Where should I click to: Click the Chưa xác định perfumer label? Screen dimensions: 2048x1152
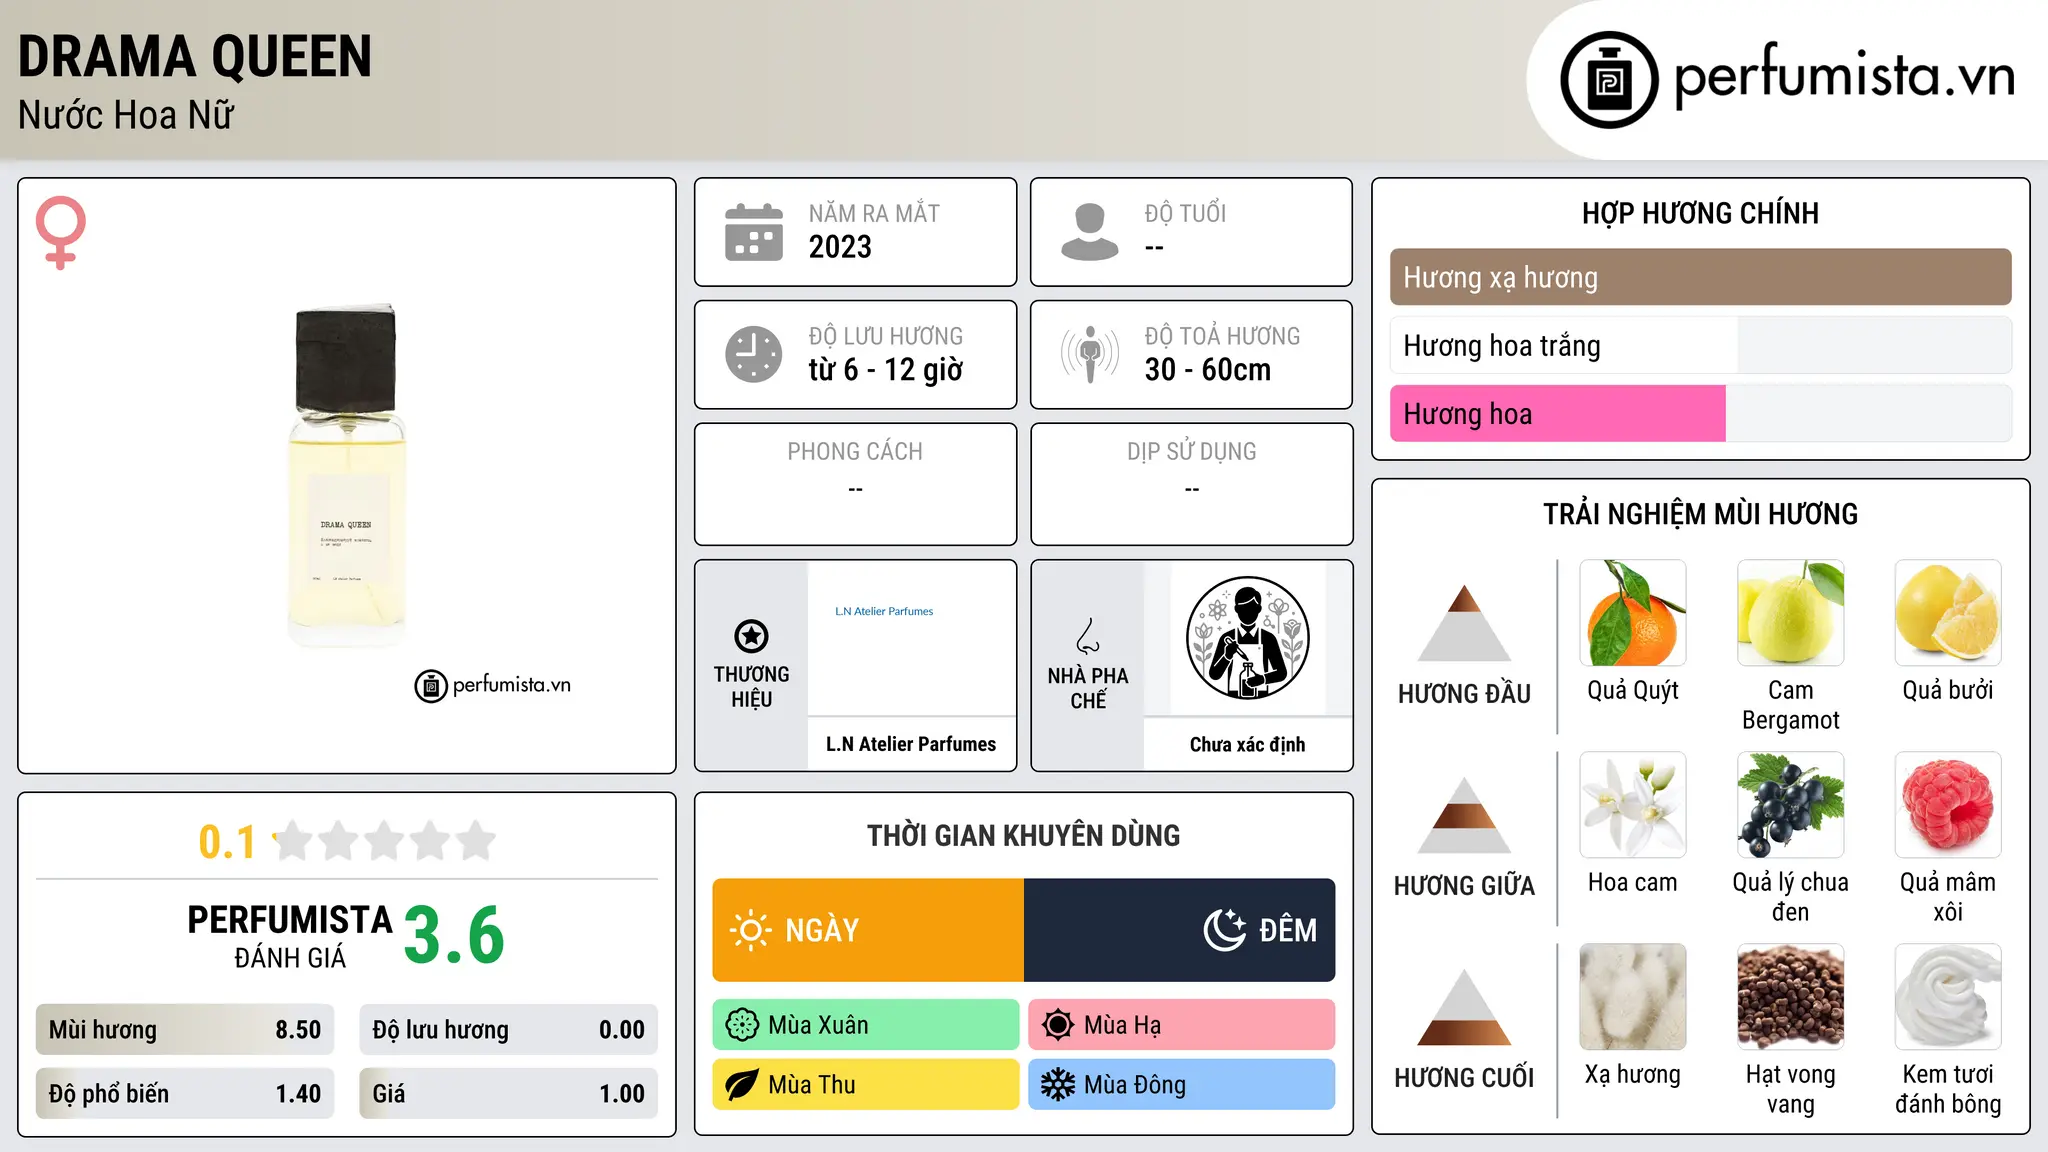(x=1247, y=744)
